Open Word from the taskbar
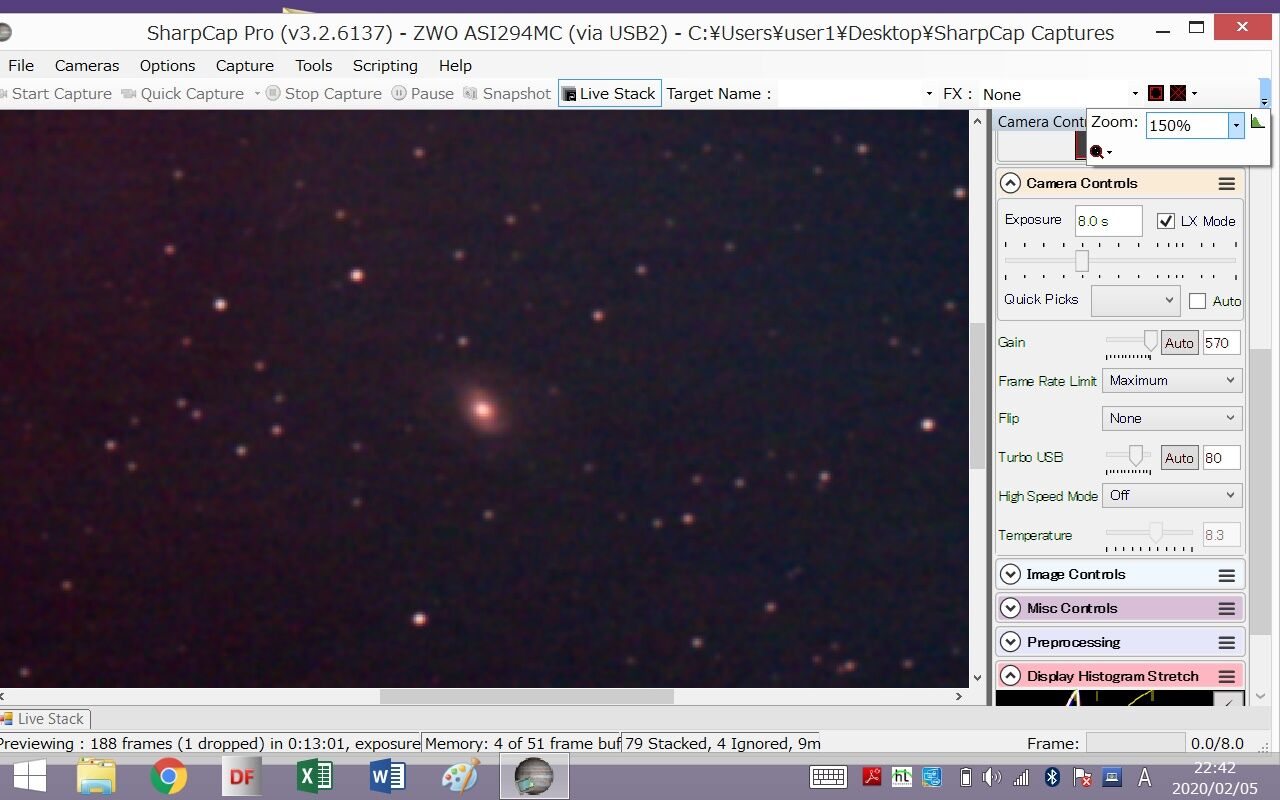 tap(387, 776)
